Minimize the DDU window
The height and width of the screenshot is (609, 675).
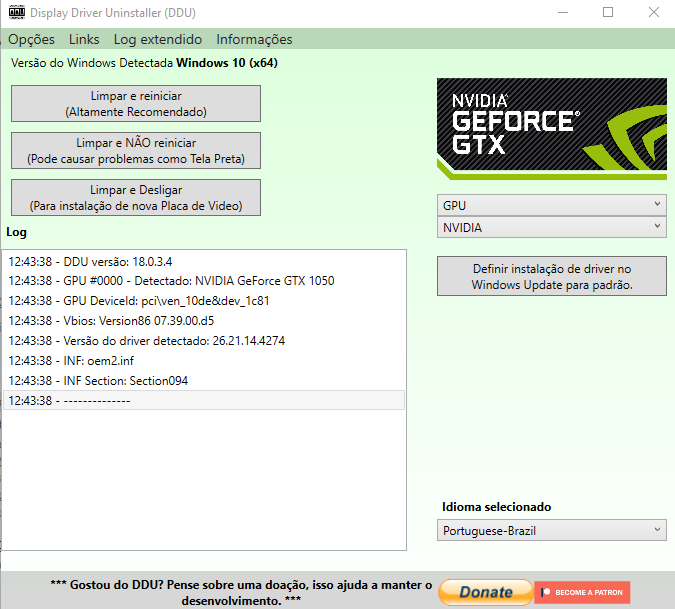[x=563, y=12]
